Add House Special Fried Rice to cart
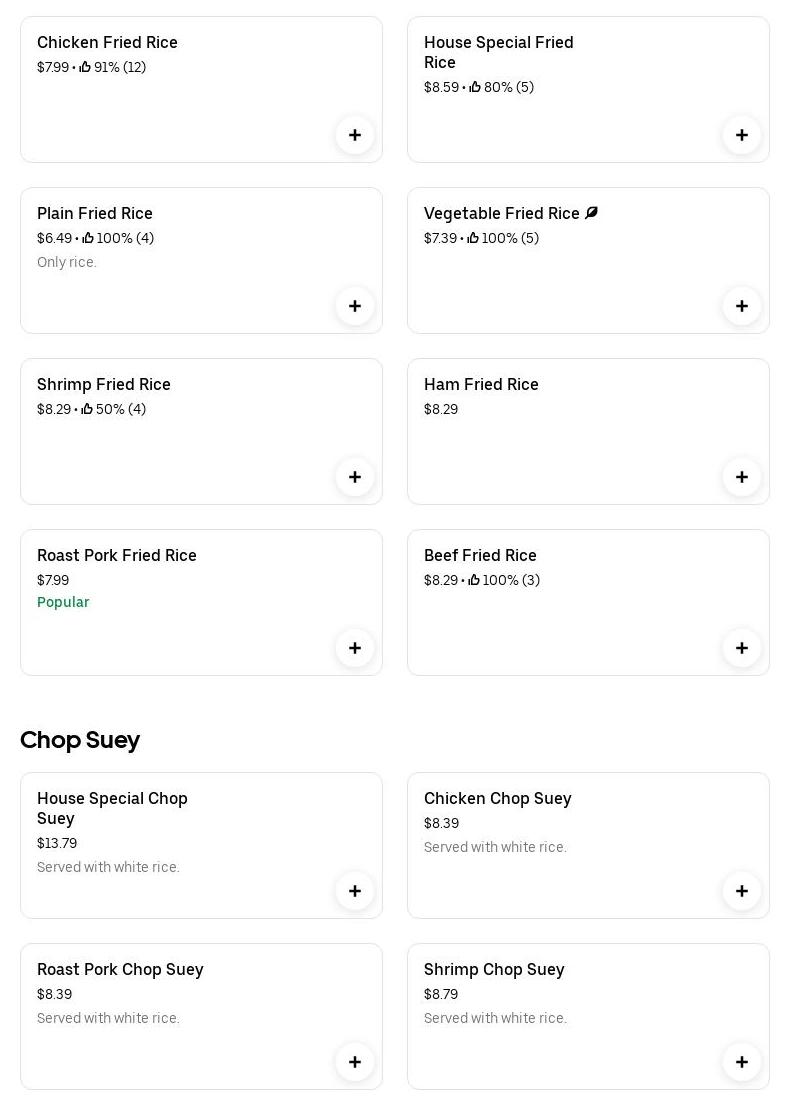This screenshot has width=804, height=1098. [x=742, y=135]
